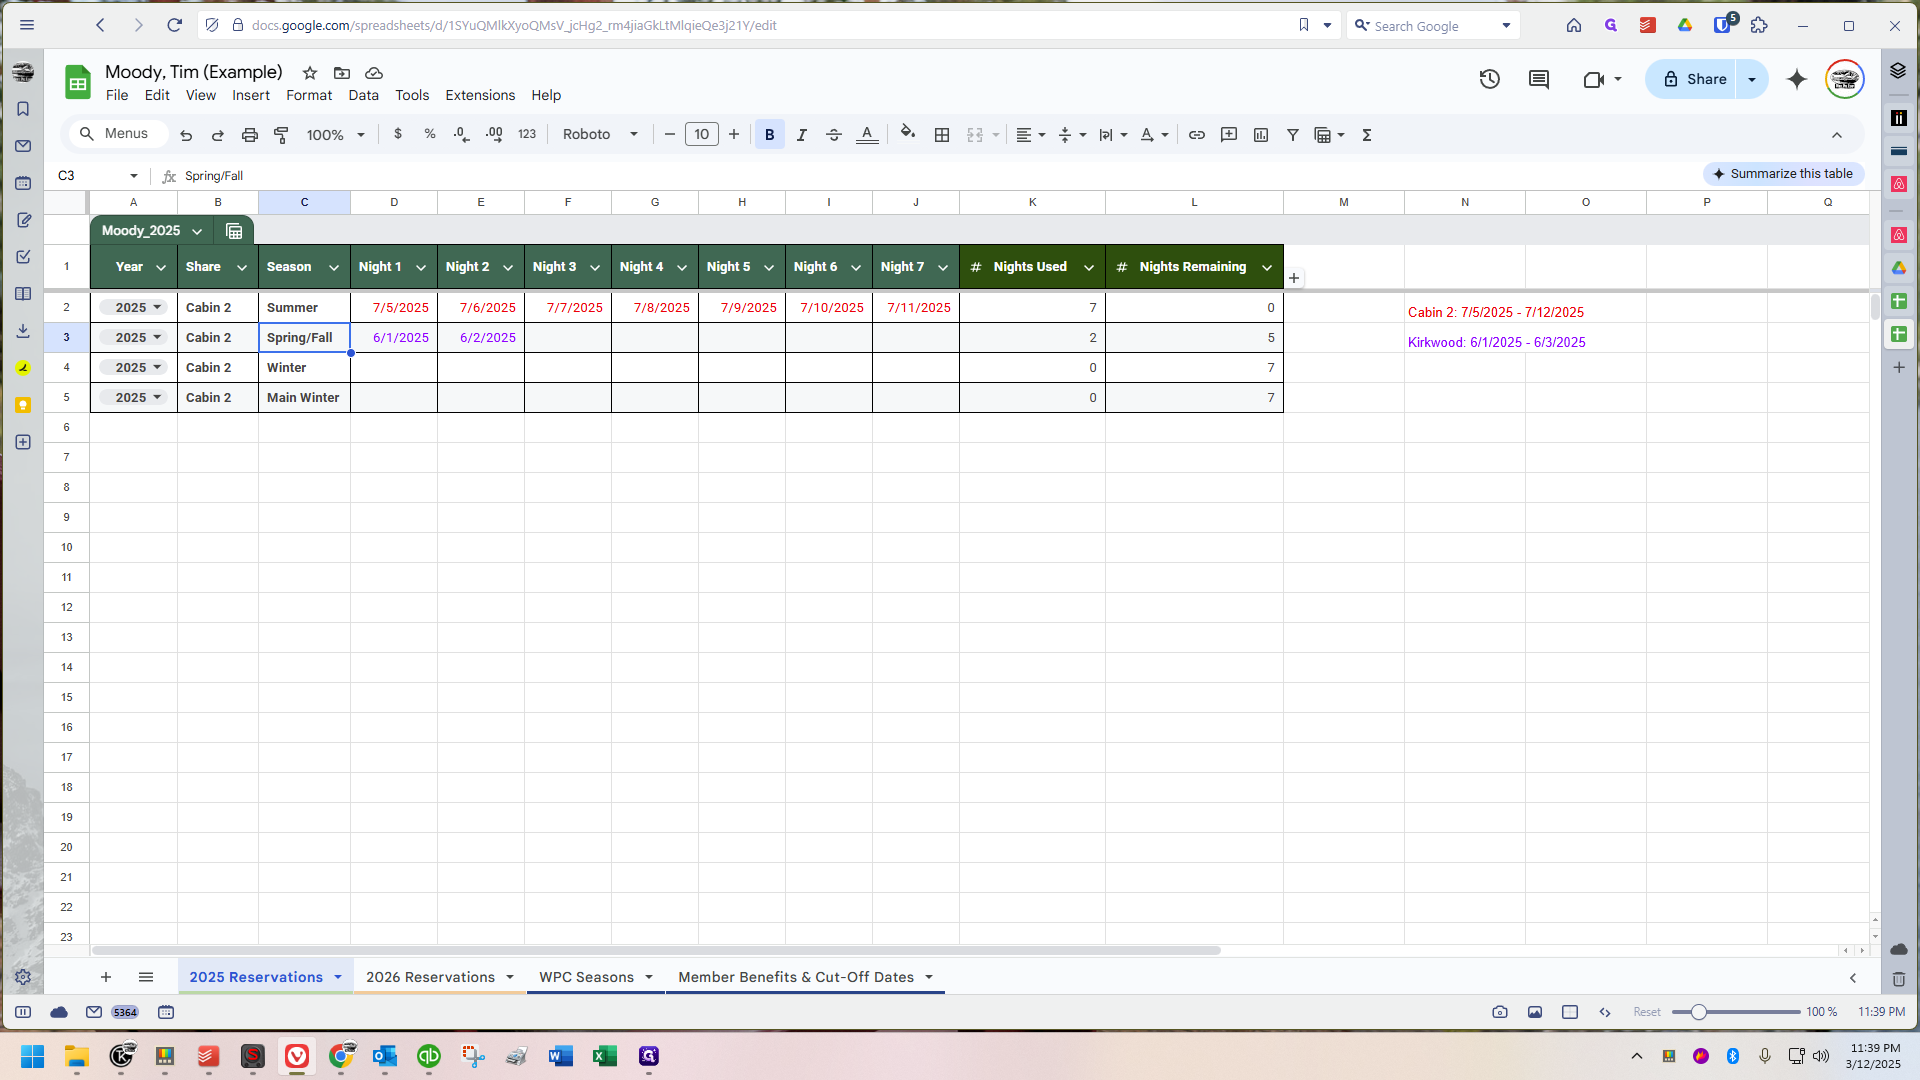Screen dimensions: 1920x1080
Task: Format selection as percent
Action: [x=430, y=134]
